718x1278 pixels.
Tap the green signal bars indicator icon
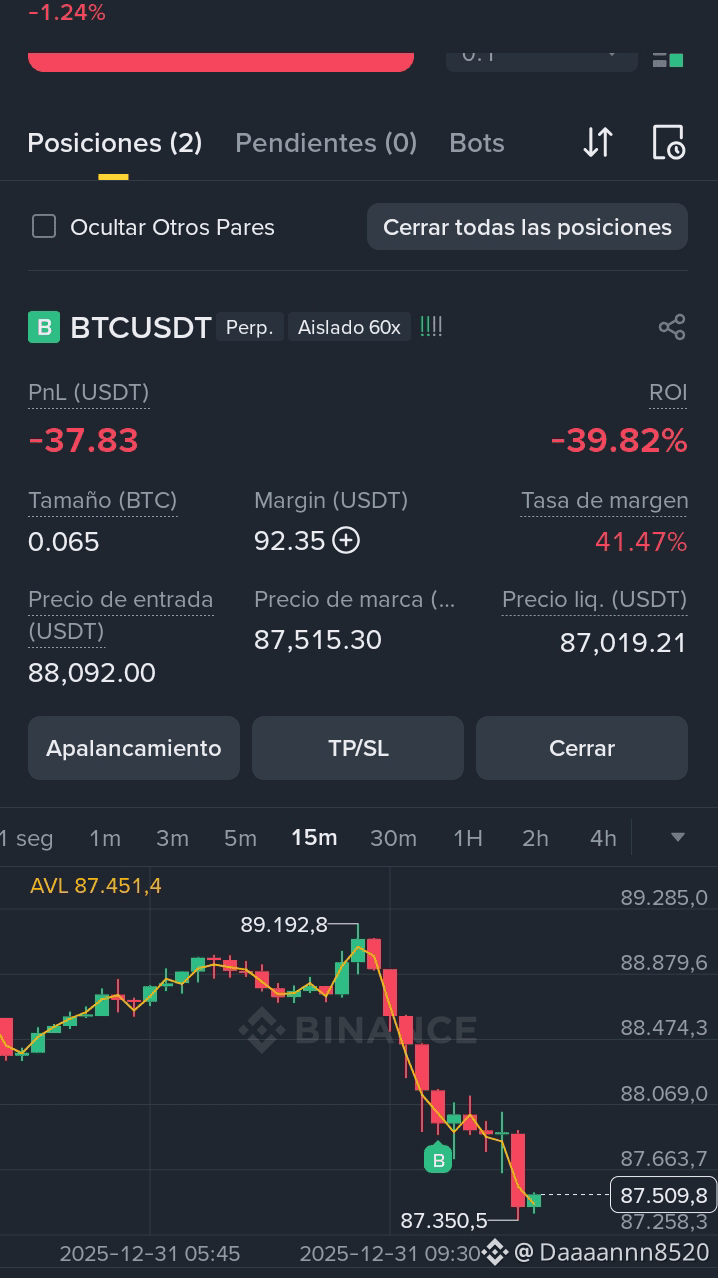click(x=431, y=326)
